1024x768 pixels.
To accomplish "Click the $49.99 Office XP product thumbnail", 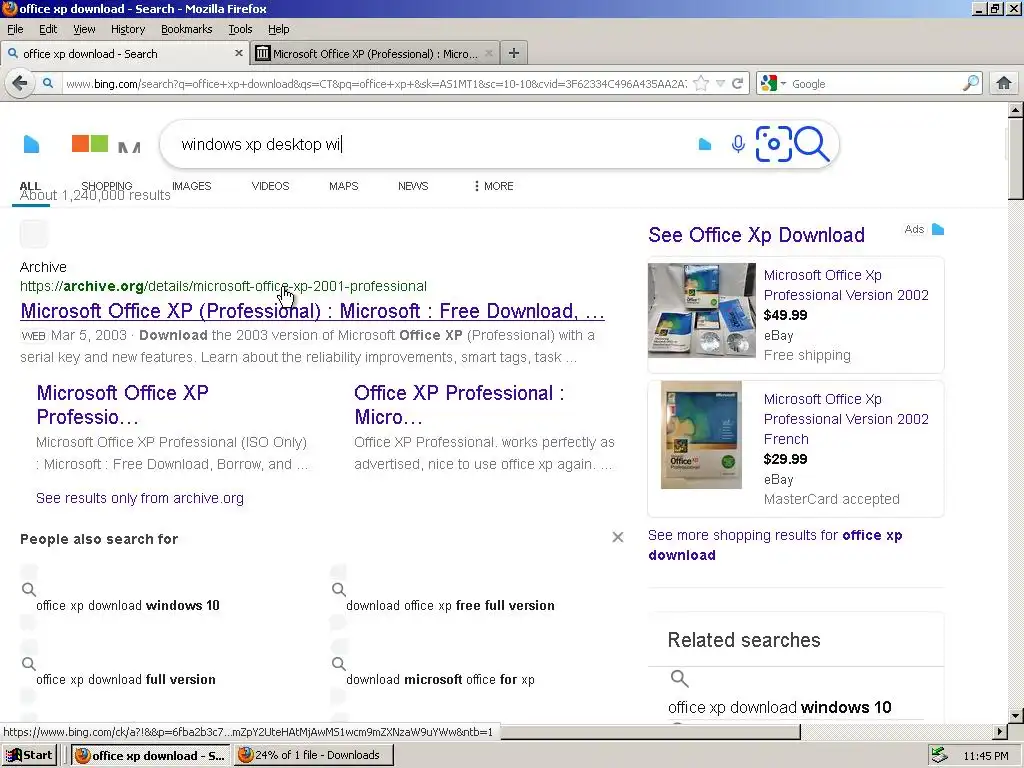I will point(701,310).
